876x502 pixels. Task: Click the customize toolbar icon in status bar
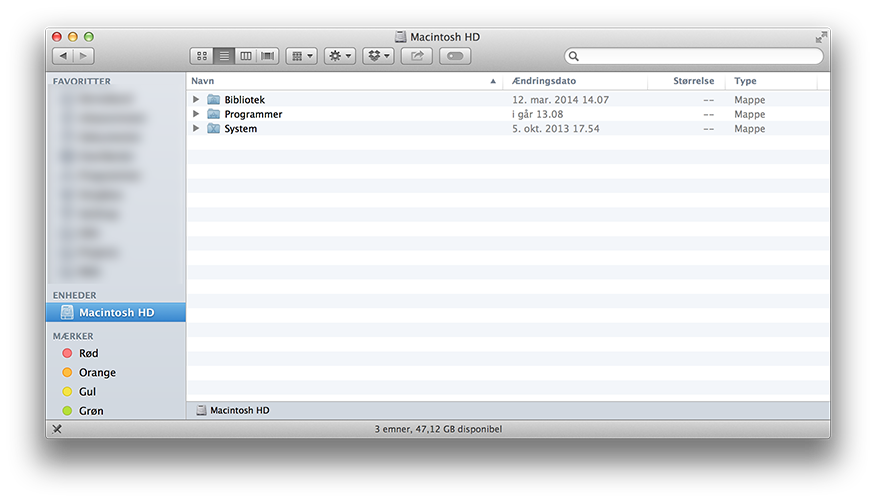57,429
